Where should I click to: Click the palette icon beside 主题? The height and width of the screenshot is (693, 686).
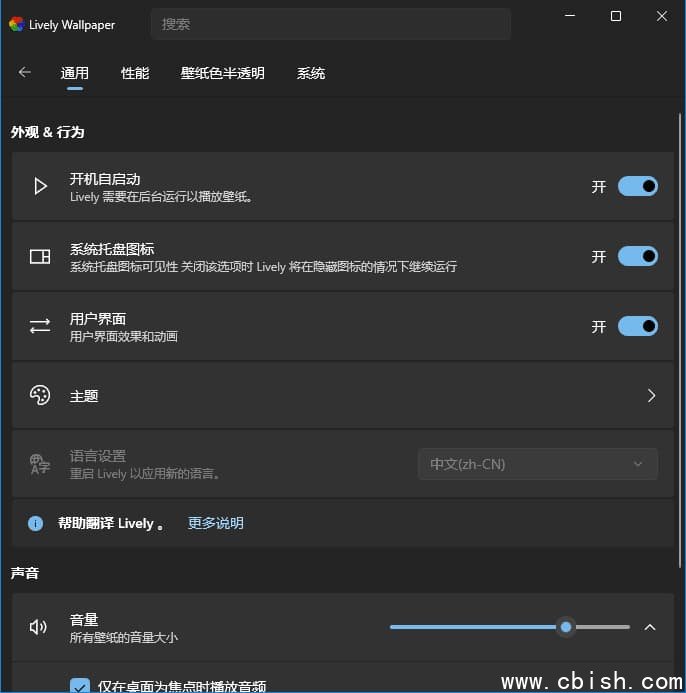pos(40,395)
